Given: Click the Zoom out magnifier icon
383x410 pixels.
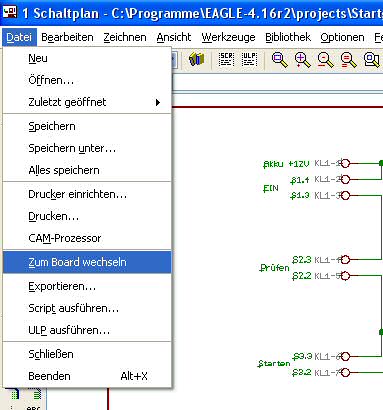Looking at the screenshot, I should click(x=326, y=60).
